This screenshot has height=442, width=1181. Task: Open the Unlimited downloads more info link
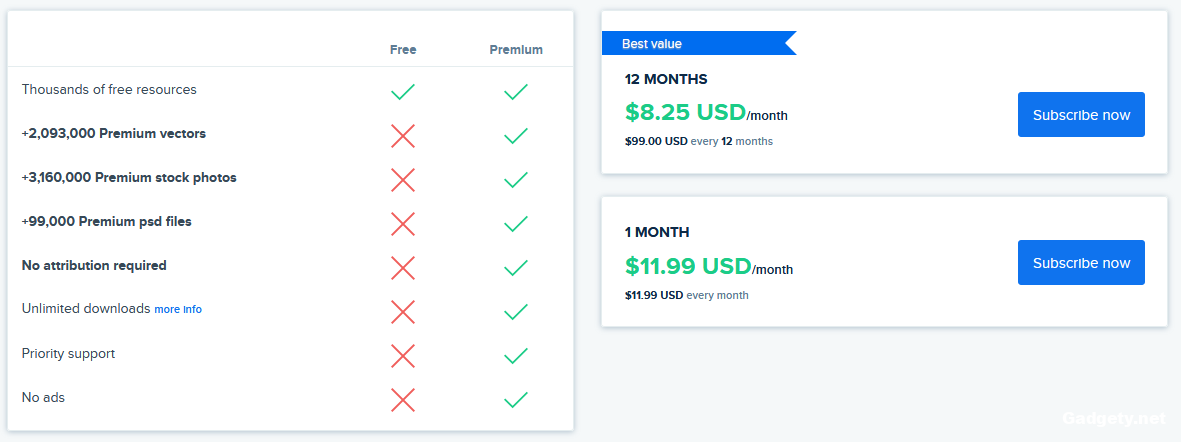coord(178,310)
